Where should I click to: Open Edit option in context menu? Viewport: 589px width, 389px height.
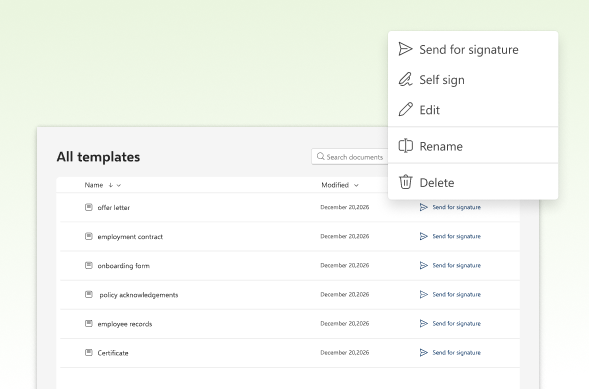click(x=473, y=110)
